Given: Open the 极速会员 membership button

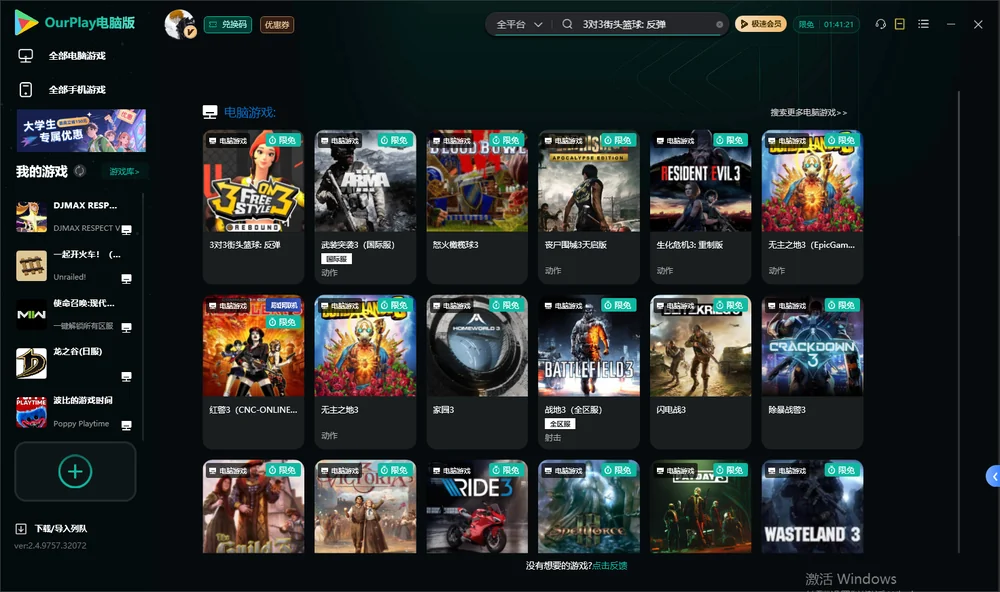Looking at the screenshot, I should click(761, 24).
